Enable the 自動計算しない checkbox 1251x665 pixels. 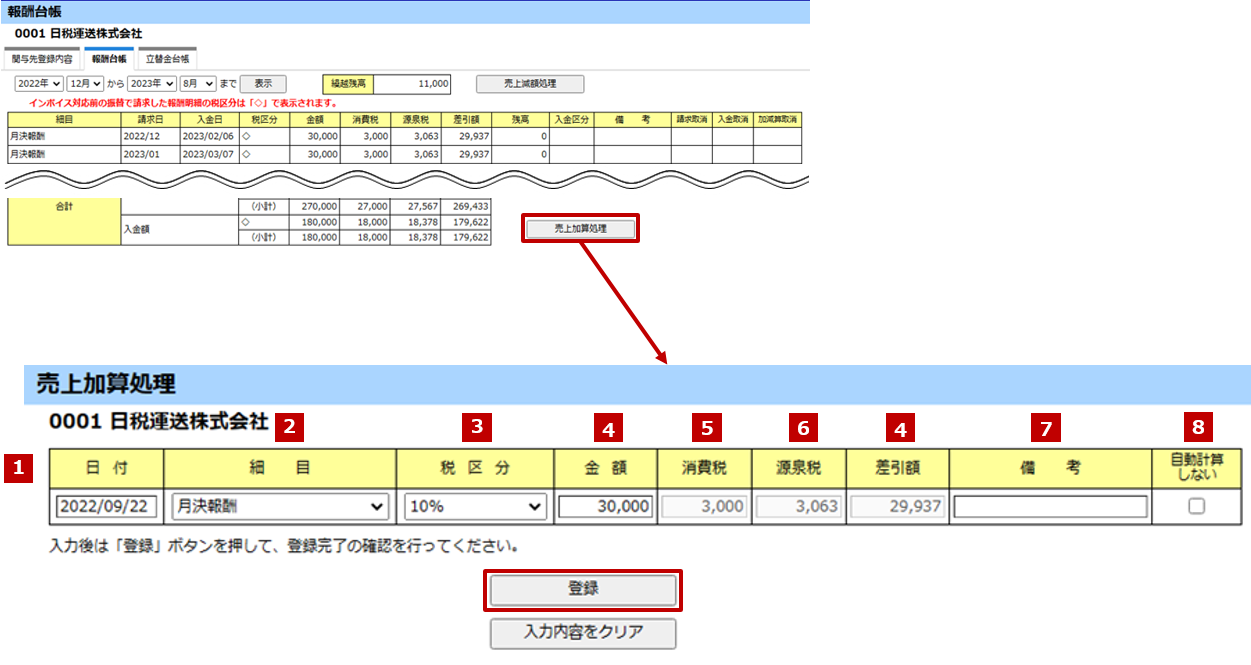click(1196, 507)
